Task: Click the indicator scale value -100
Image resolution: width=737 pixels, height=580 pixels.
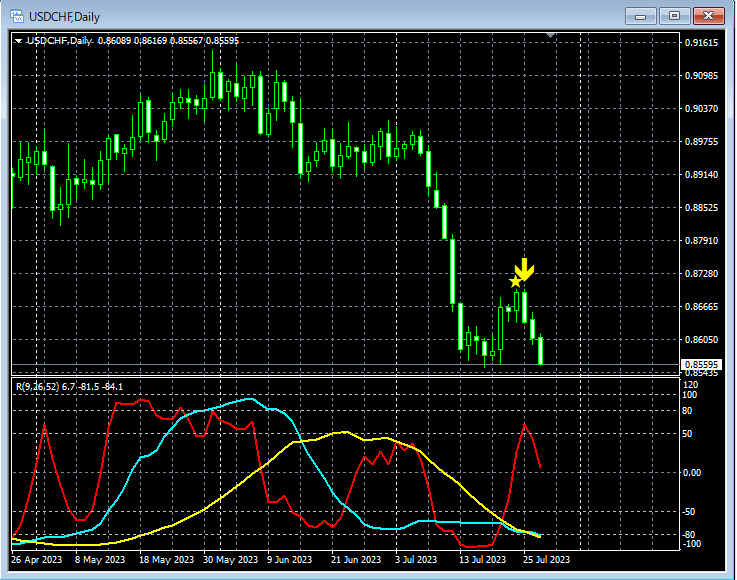Action: point(691,544)
